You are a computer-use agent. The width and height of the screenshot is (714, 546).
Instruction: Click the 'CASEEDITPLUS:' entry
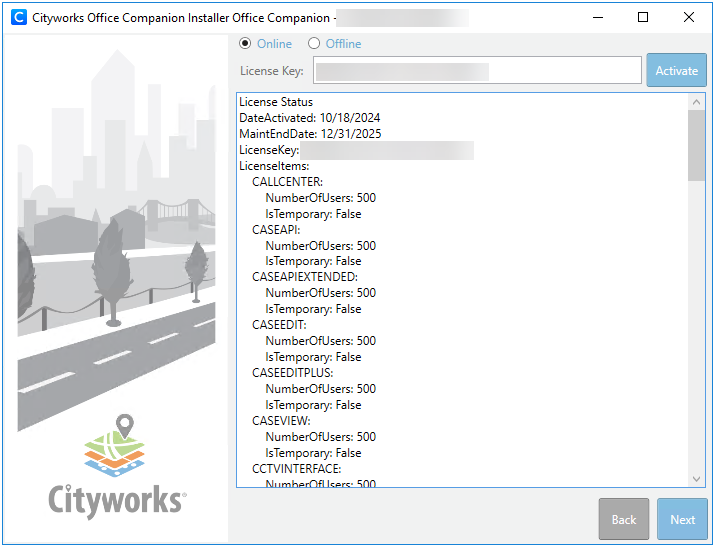click(292, 373)
